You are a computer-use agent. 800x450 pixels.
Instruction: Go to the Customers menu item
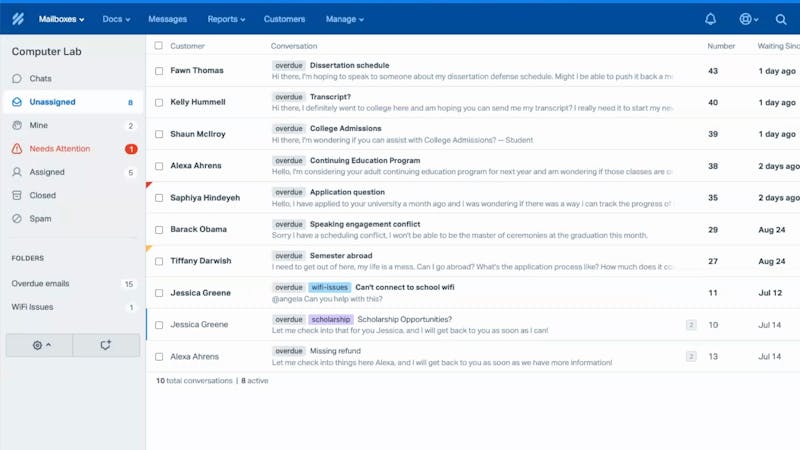(x=285, y=19)
